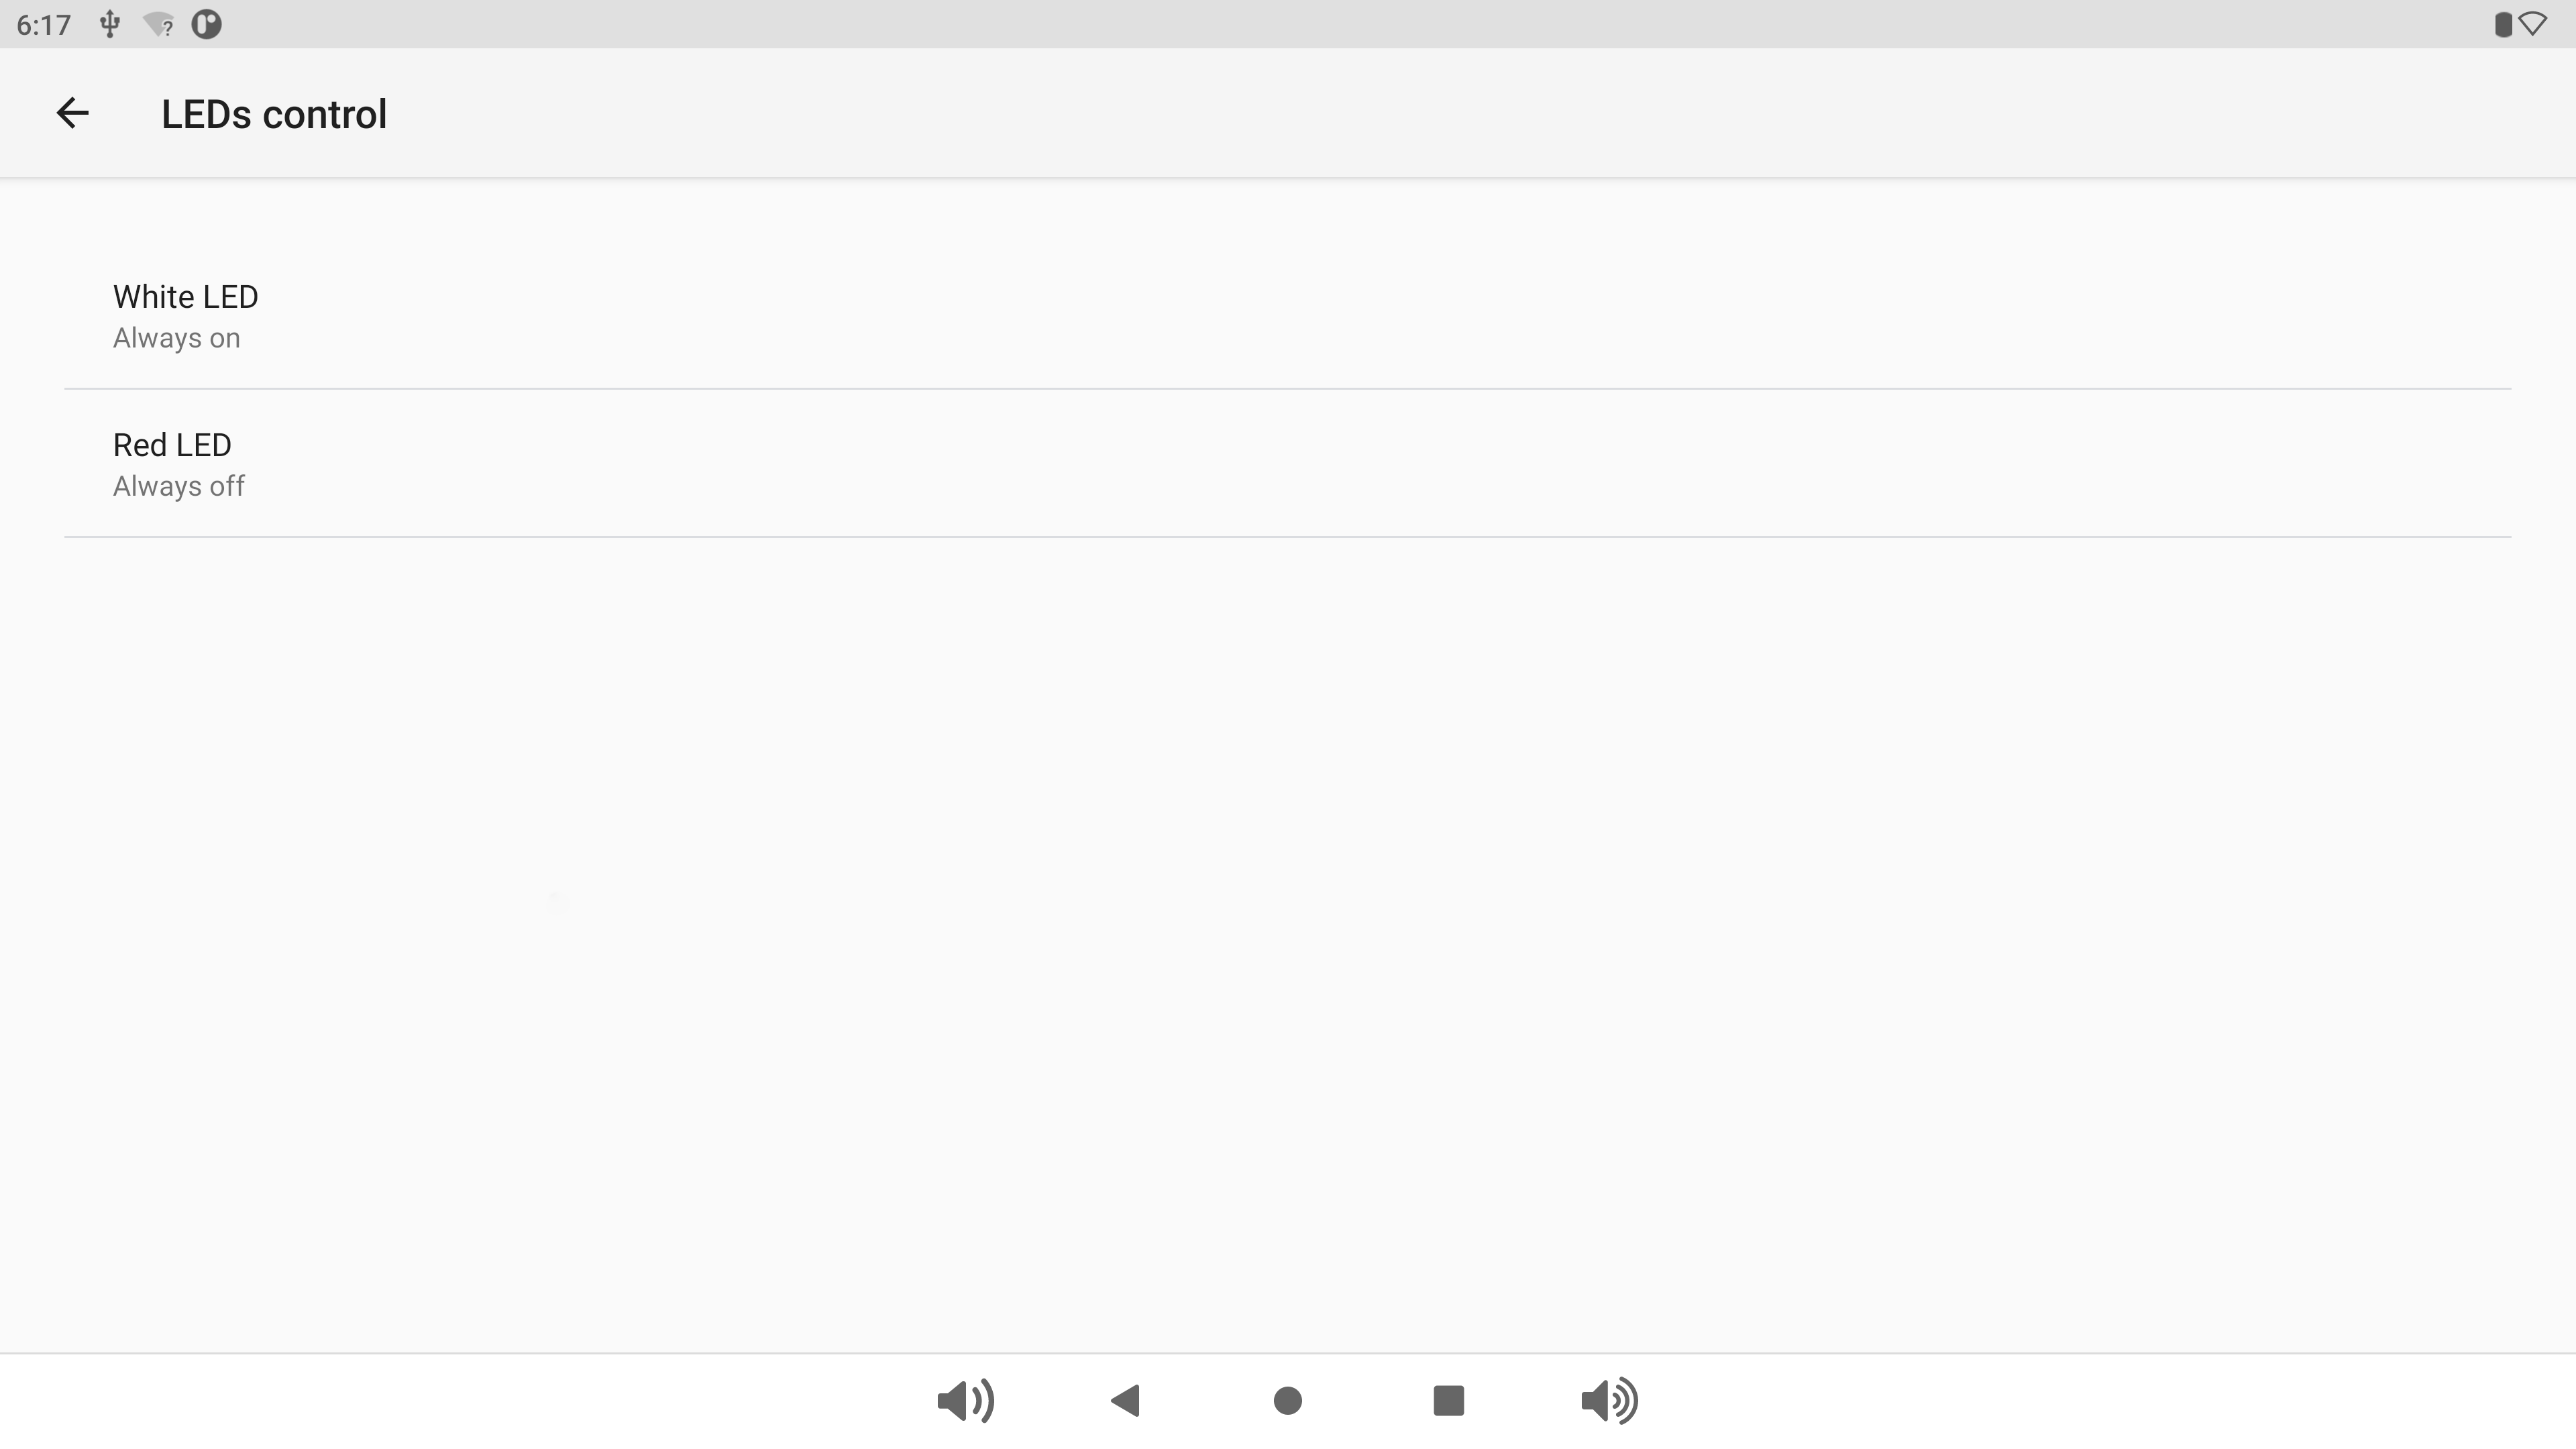This screenshot has width=2576, height=1449.
Task: Click the "LEDs control" page title
Action: (274, 114)
